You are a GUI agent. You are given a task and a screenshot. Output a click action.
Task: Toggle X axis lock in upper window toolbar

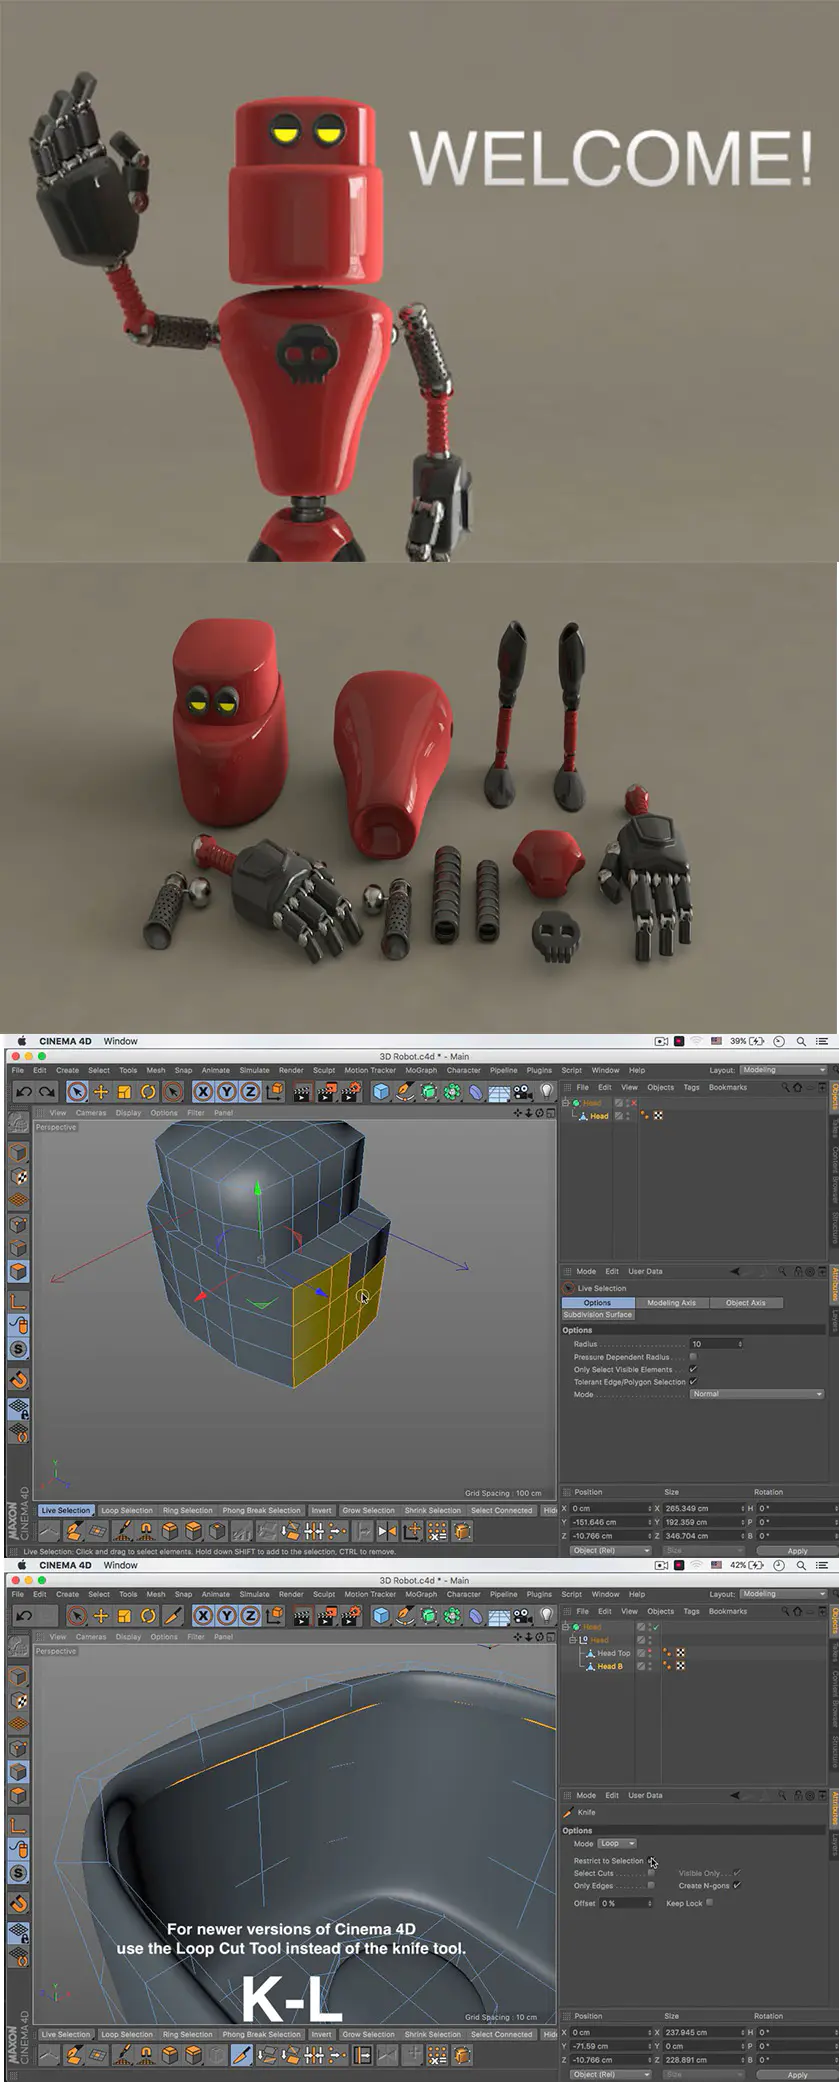(x=202, y=1092)
